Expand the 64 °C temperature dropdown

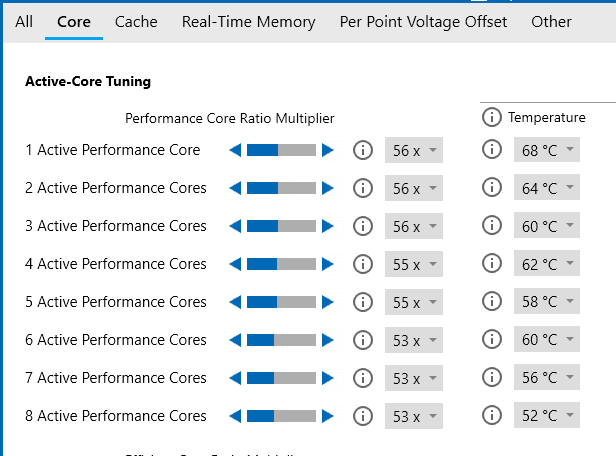[x=546, y=187]
